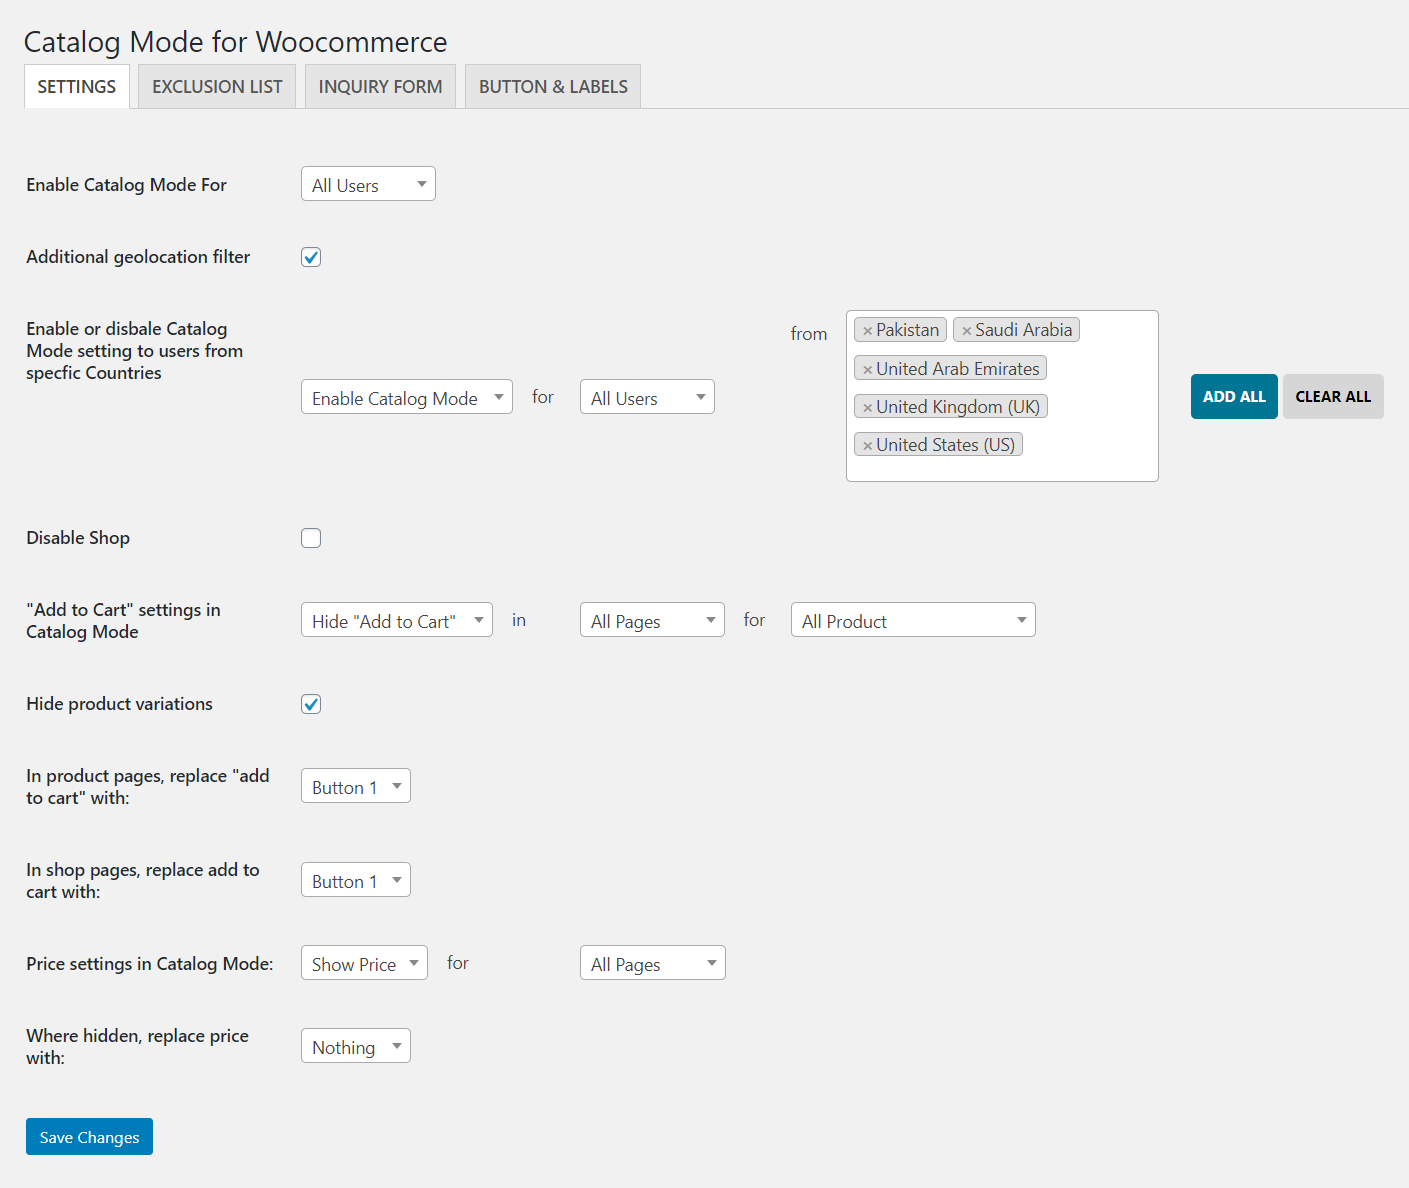Remove United Arab Emirates country tag
This screenshot has height=1188, width=1409.
pyautogui.click(x=868, y=370)
